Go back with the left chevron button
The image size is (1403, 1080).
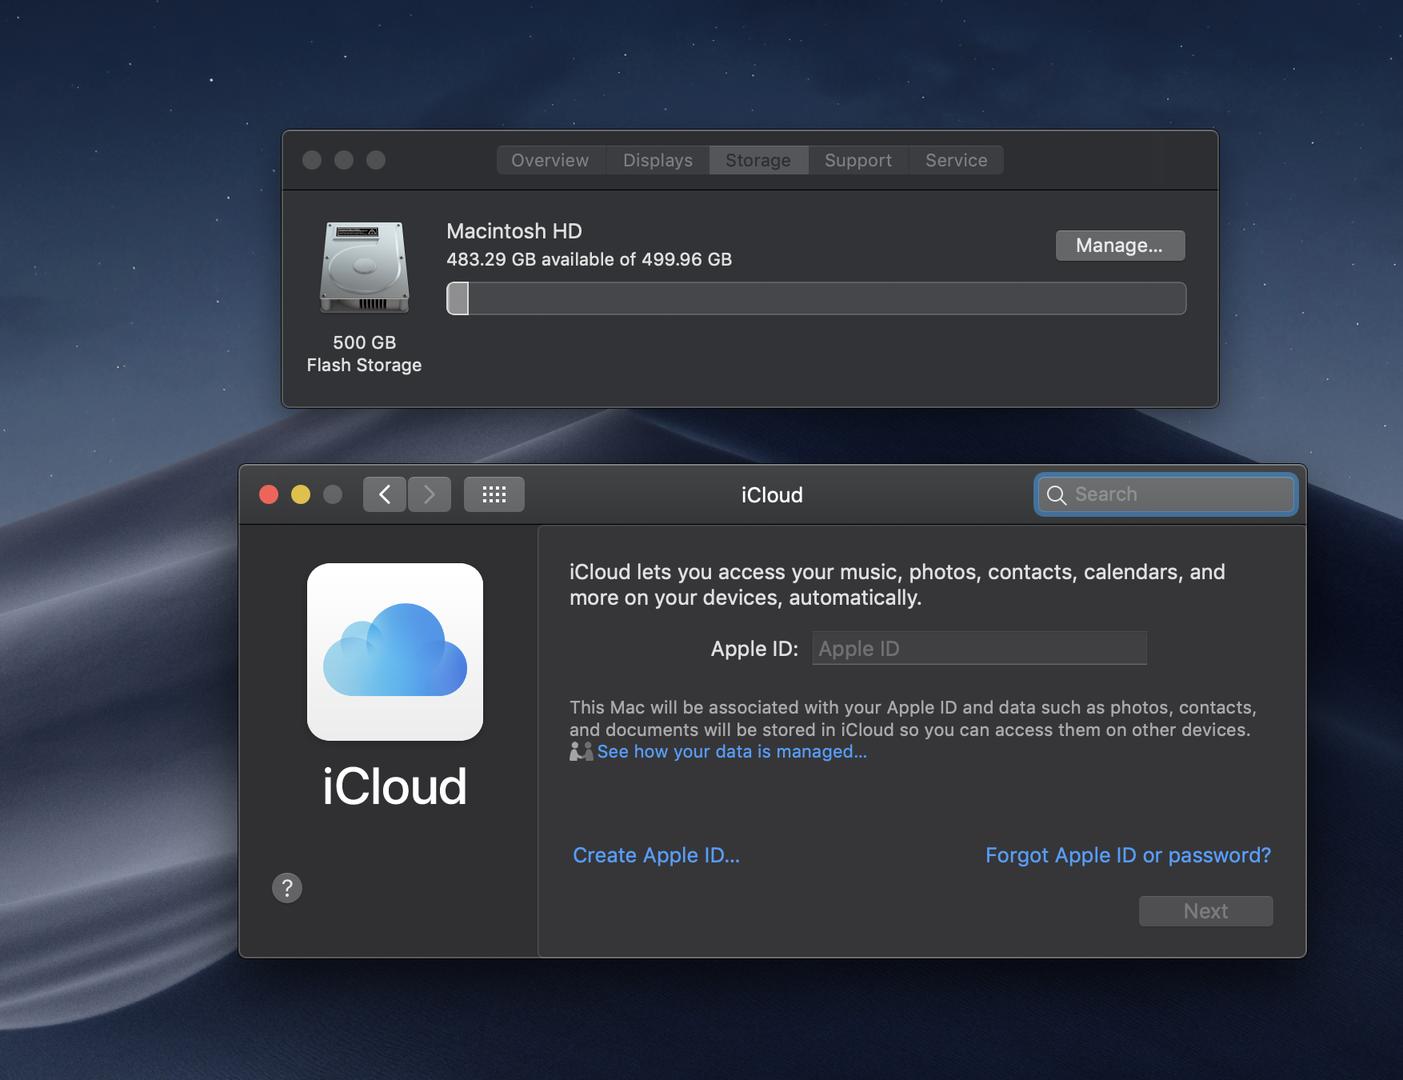(x=384, y=494)
